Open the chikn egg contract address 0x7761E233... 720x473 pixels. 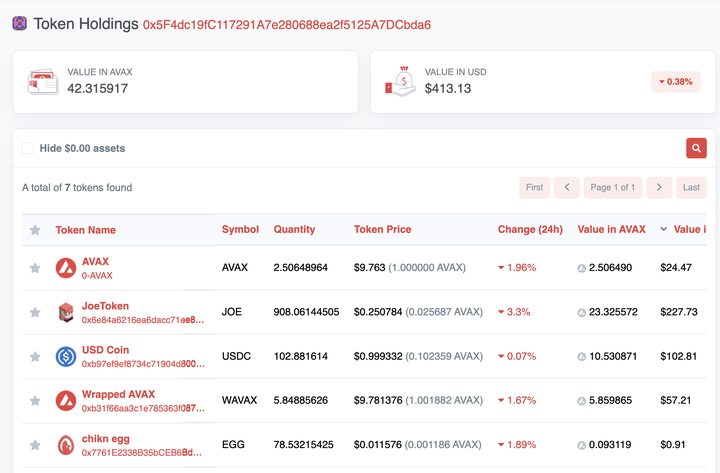[141, 452]
